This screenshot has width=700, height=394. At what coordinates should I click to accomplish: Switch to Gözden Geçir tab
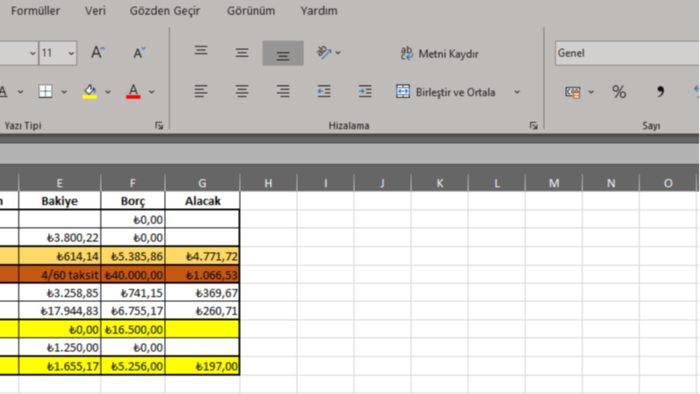pos(165,11)
